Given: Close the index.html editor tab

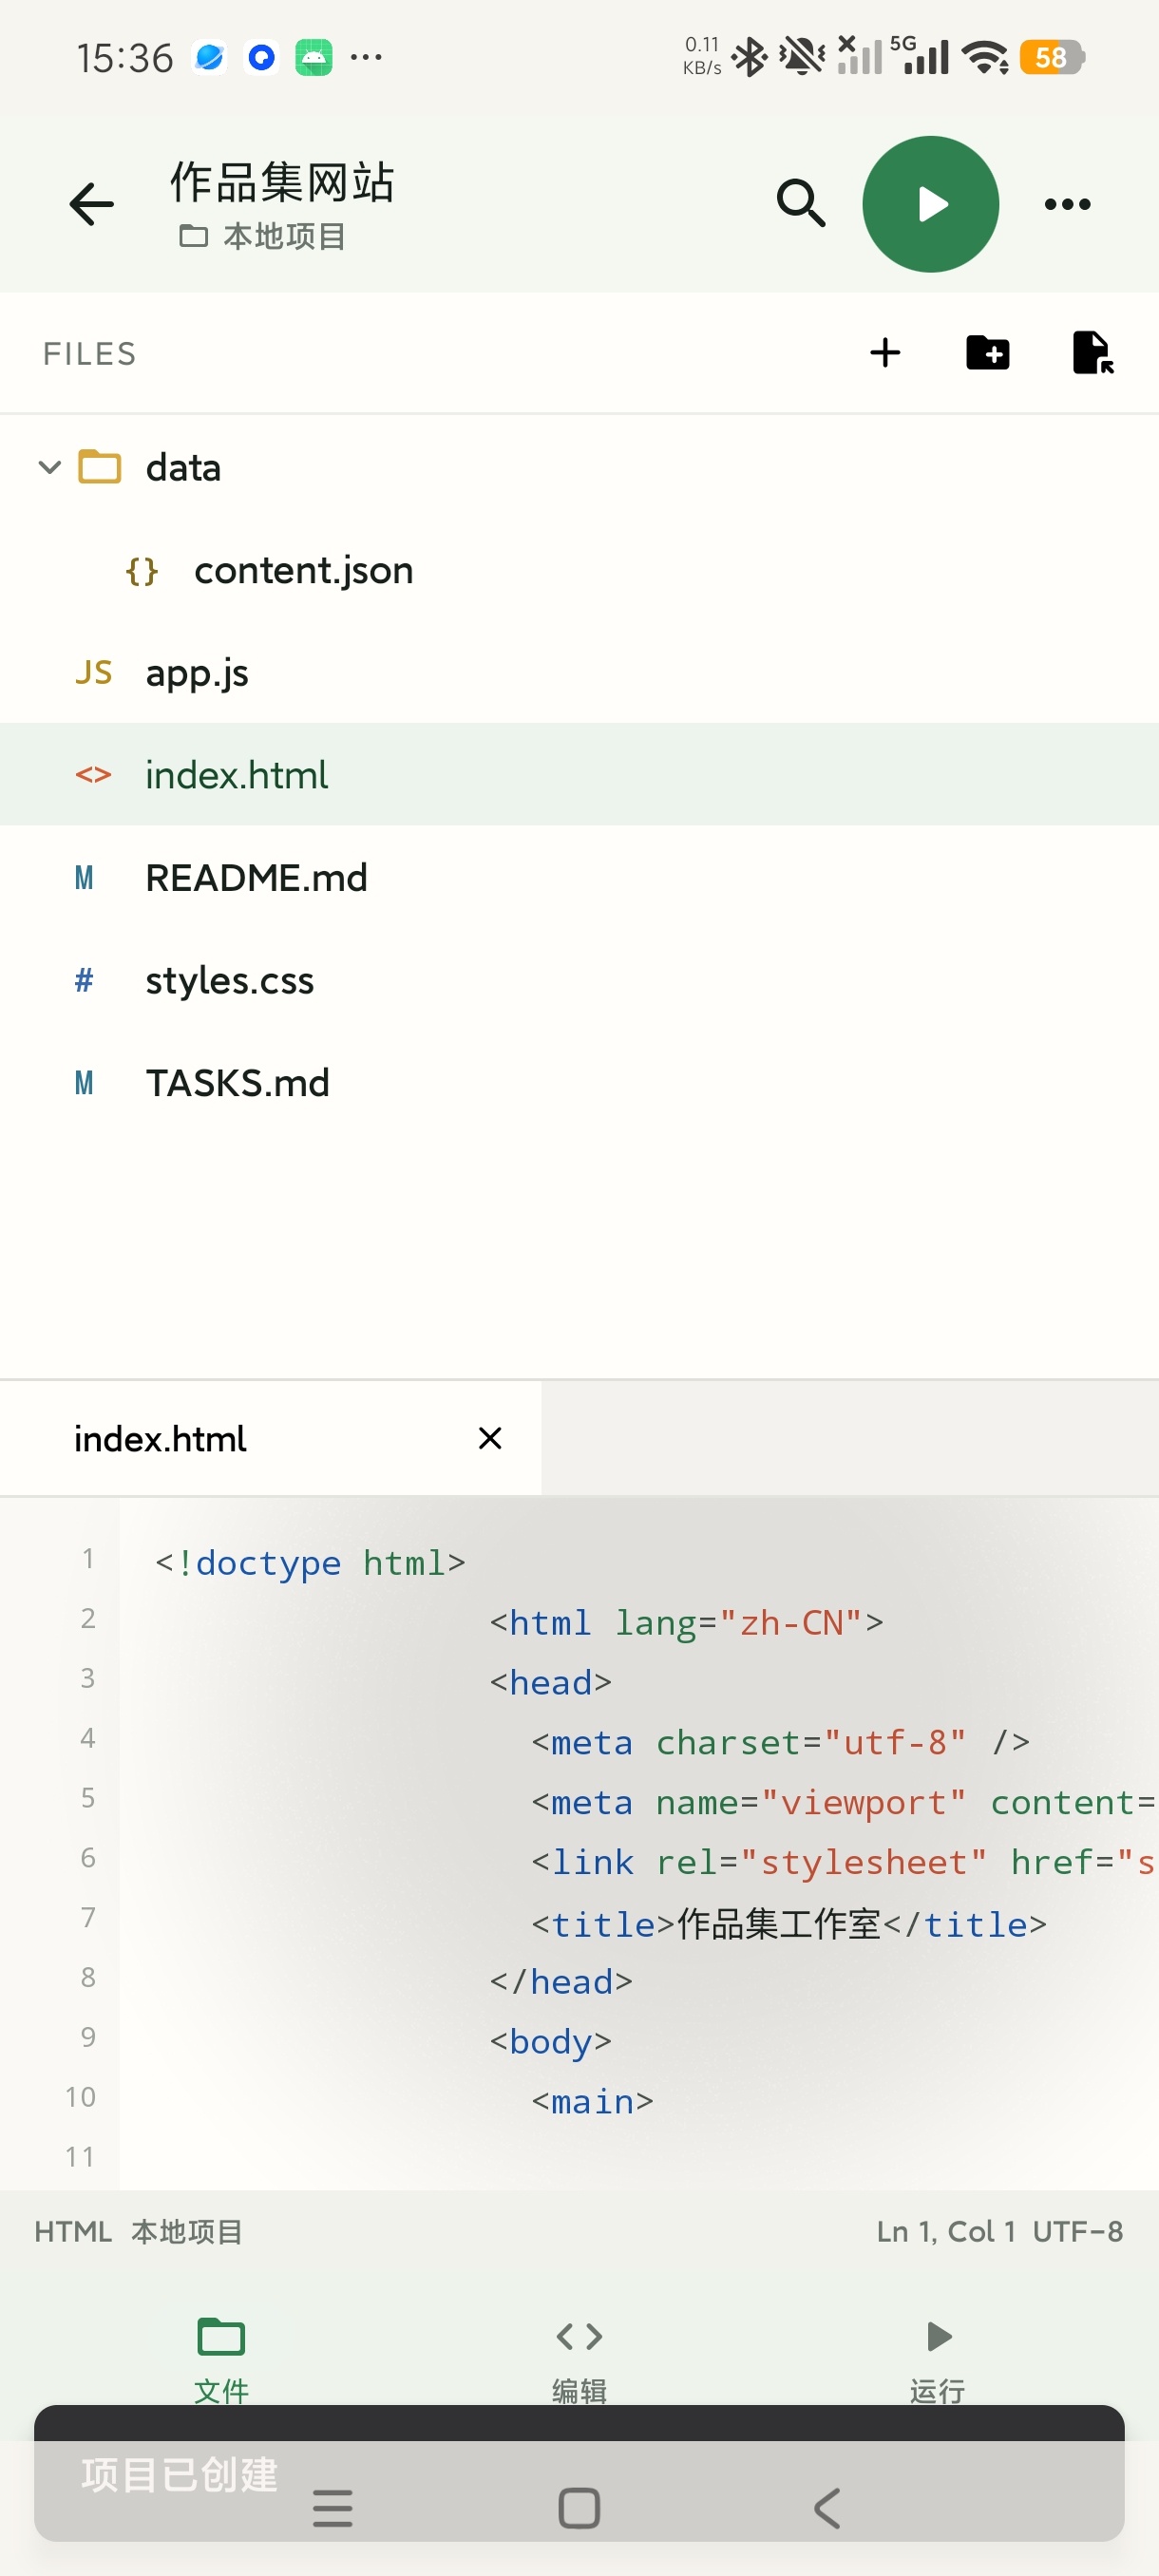Looking at the screenshot, I should coord(490,1439).
